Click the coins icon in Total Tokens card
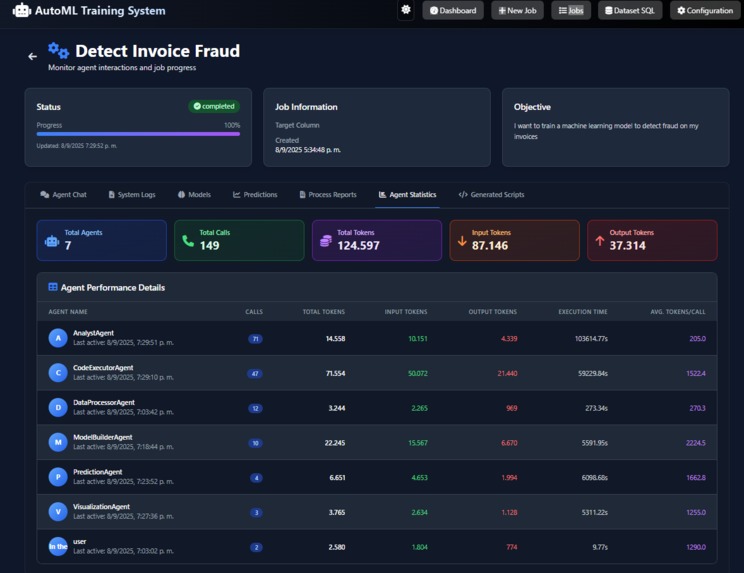744x573 pixels. pos(326,241)
